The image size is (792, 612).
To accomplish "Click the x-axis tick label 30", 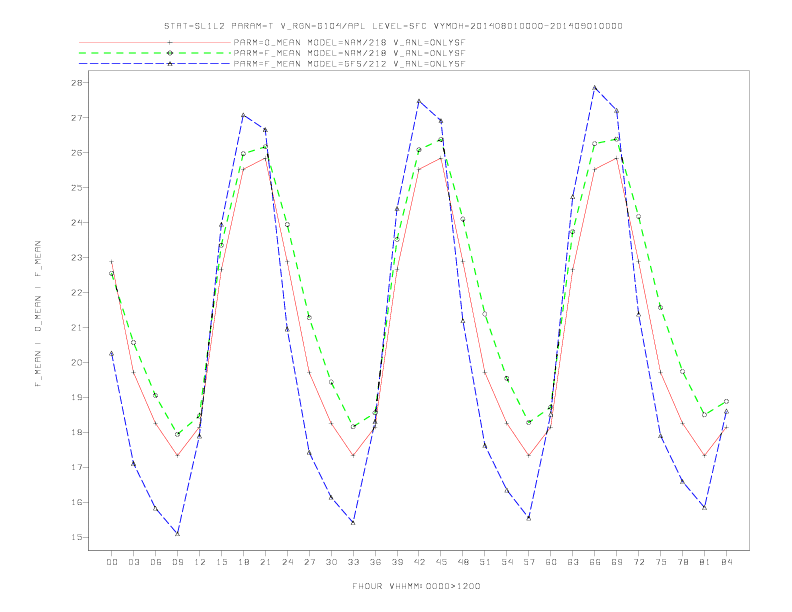I will point(331,562).
